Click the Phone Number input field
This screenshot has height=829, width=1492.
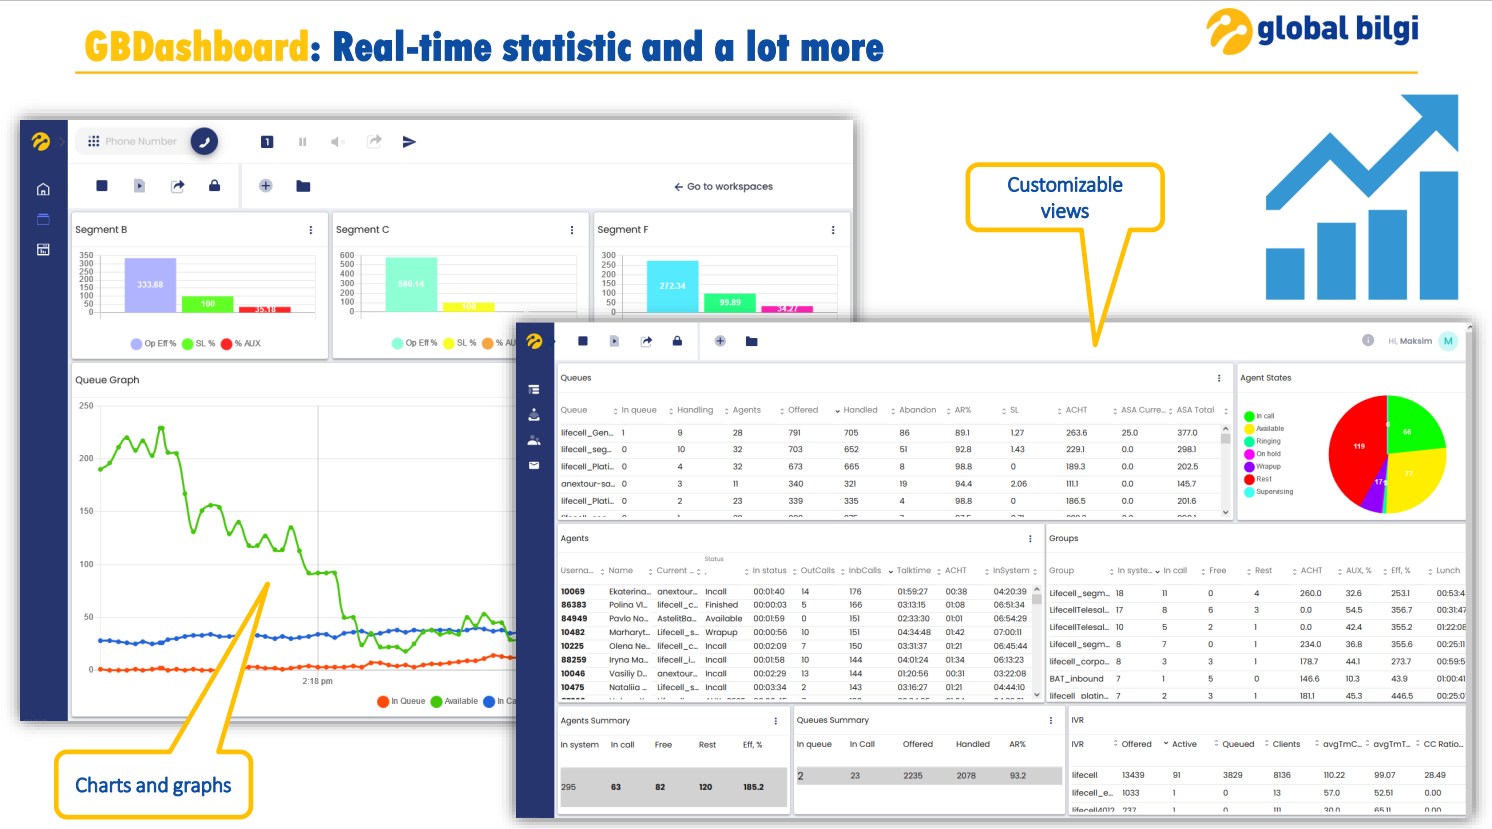pyautogui.click(x=141, y=142)
